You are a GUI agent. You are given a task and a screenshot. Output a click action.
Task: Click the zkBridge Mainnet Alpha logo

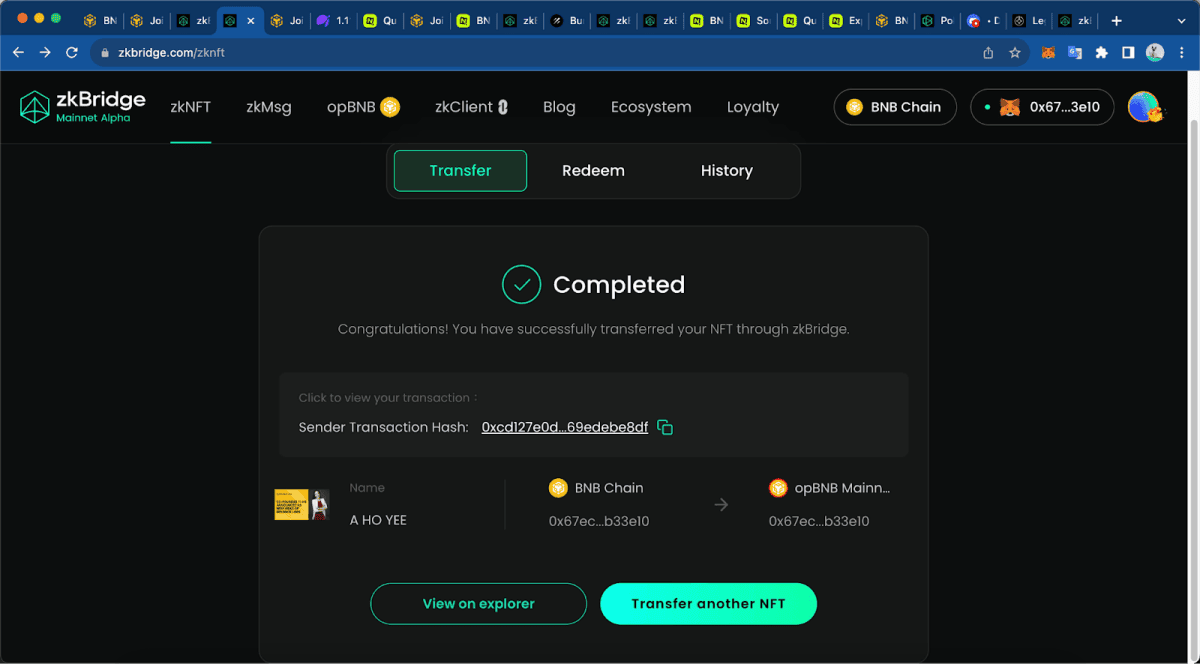pos(83,107)
